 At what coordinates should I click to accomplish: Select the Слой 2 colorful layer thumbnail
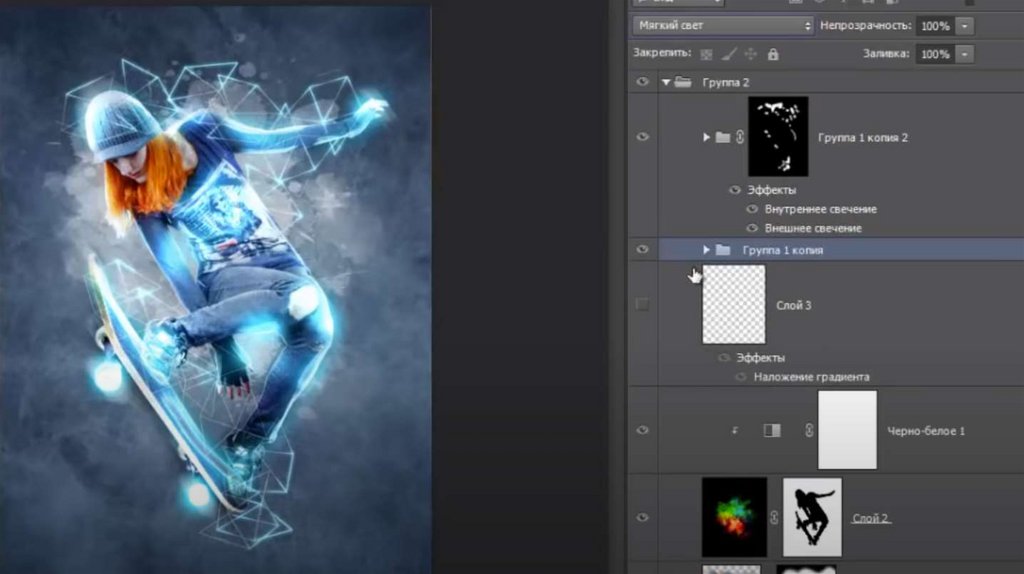pyautogui.click(x=734, y=517)
